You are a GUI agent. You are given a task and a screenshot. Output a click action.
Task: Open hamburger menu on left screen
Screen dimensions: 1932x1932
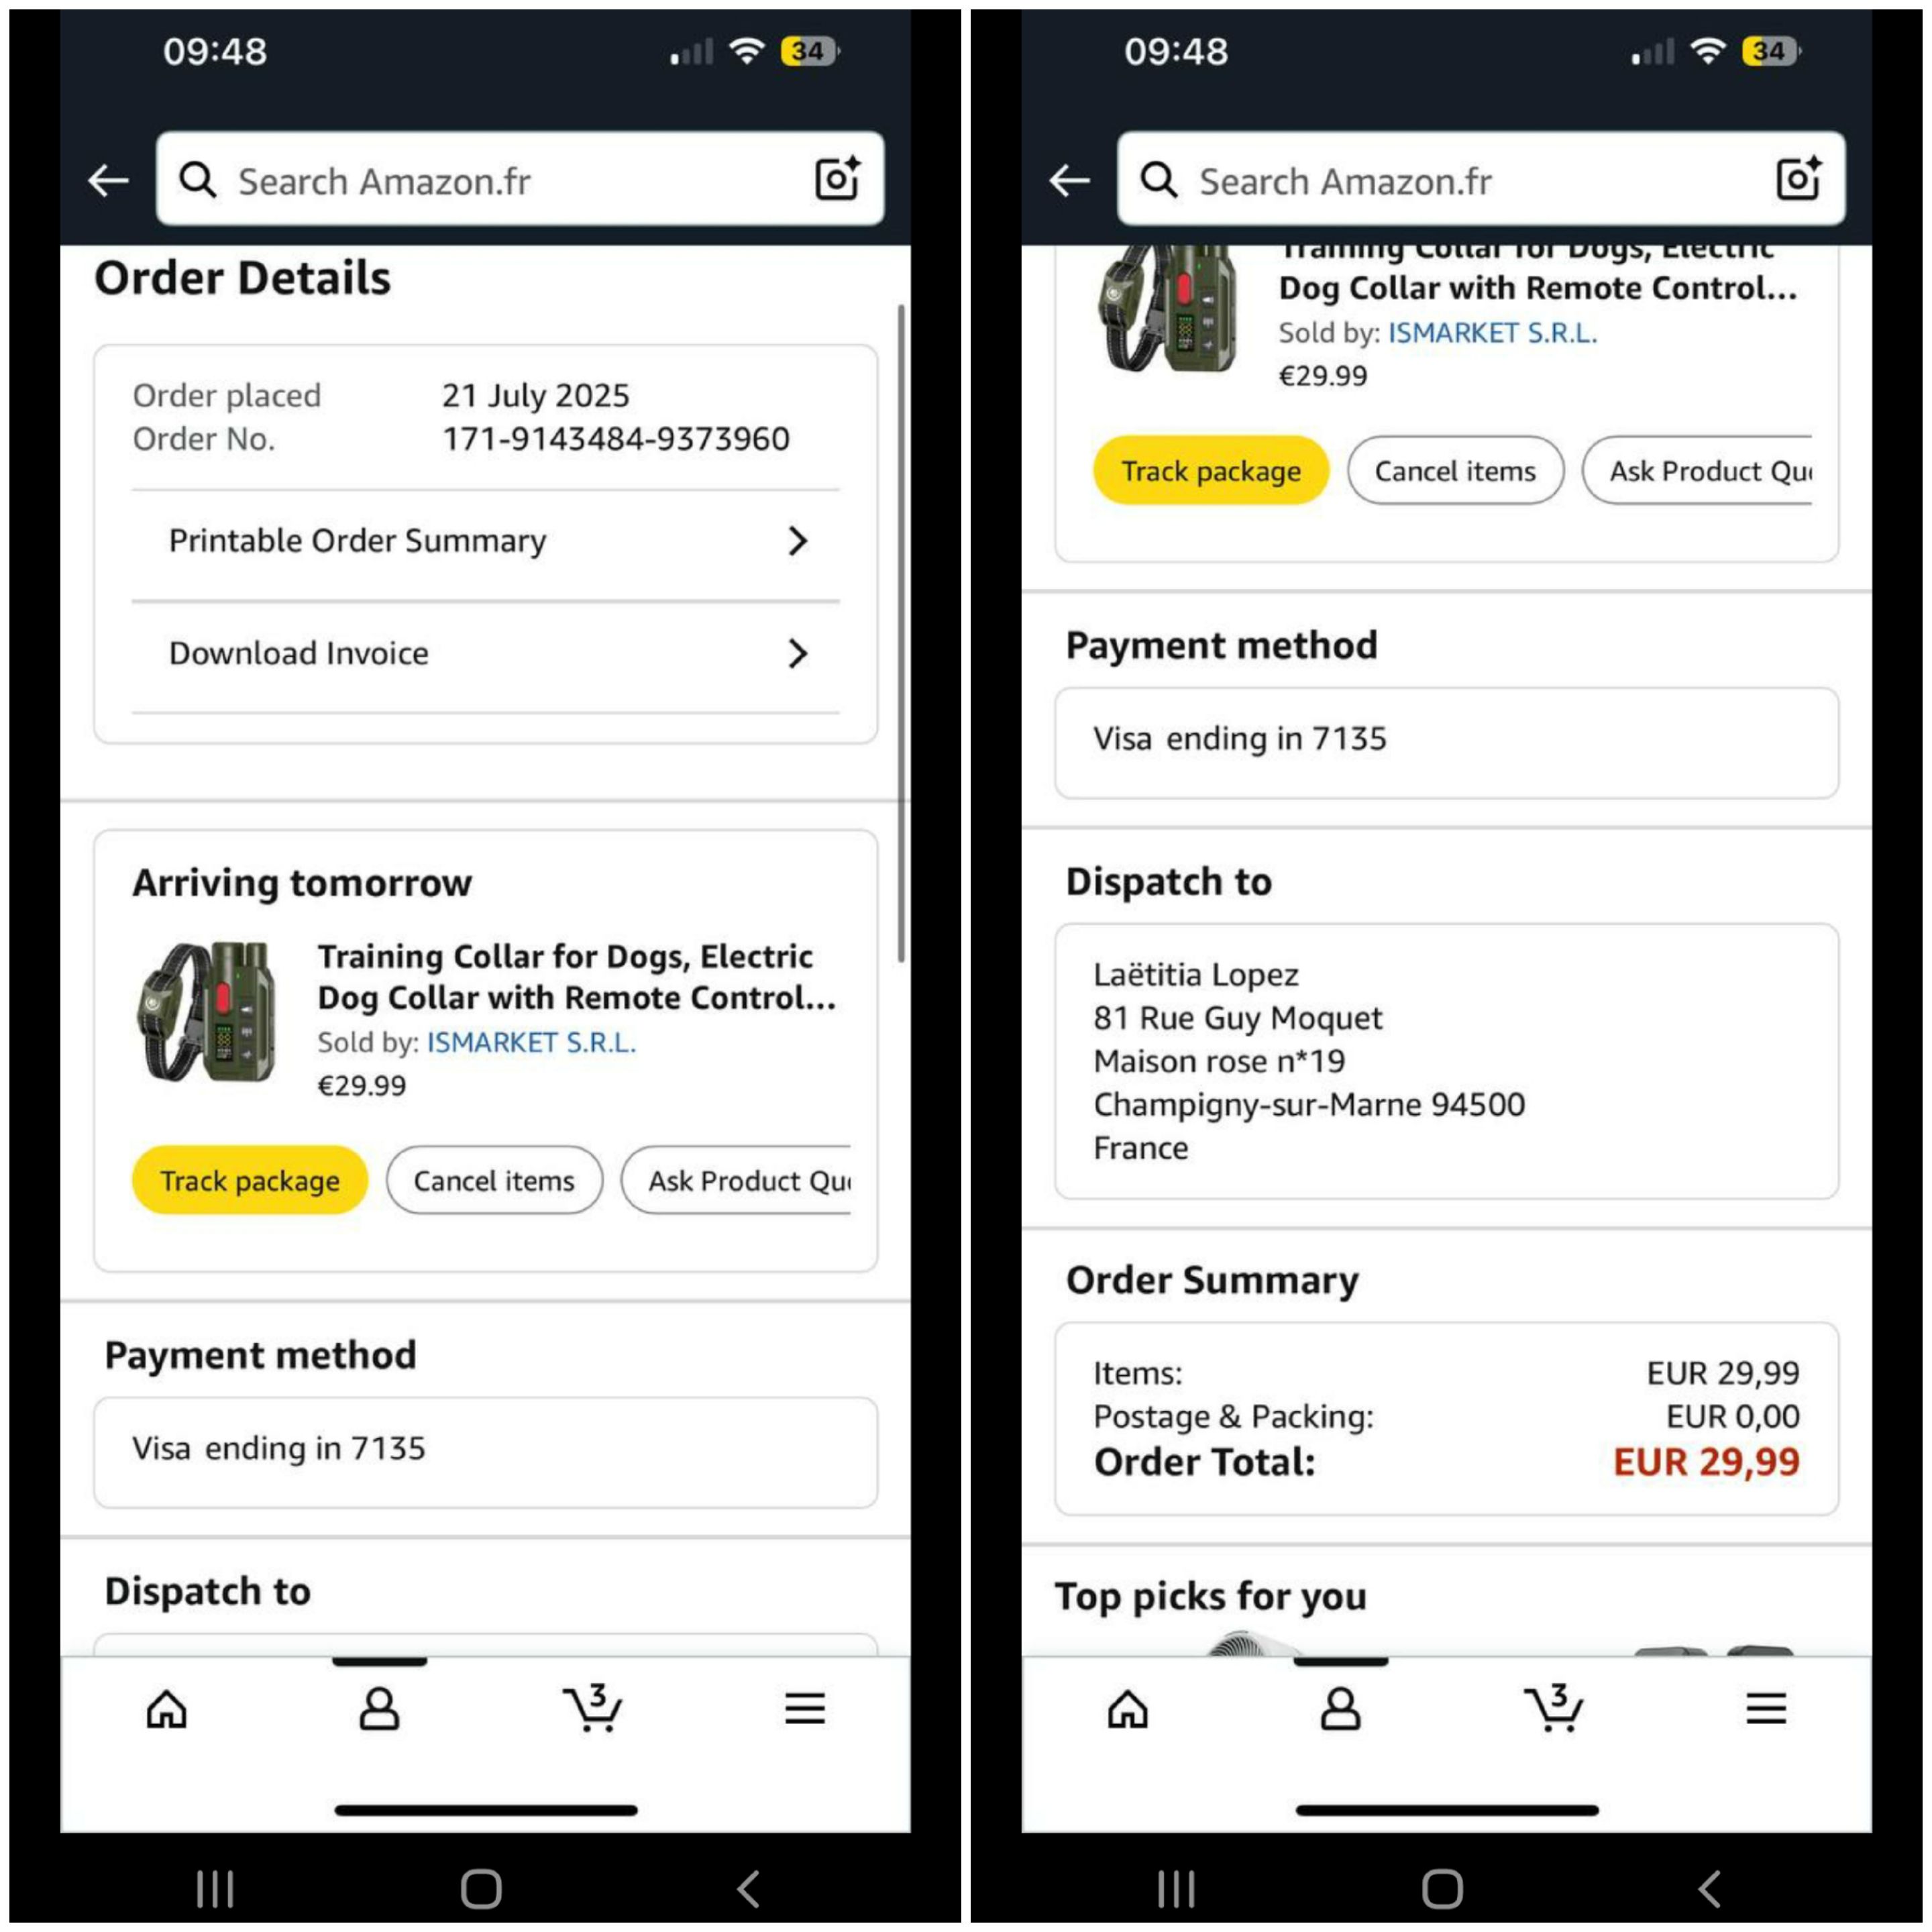tap(805, 1708)
